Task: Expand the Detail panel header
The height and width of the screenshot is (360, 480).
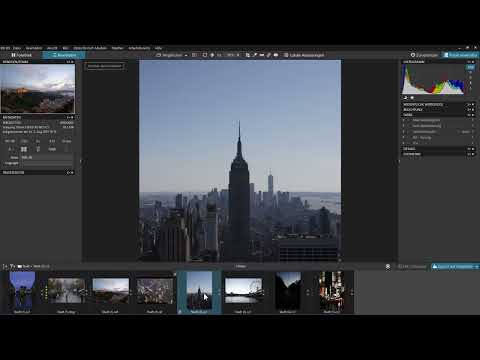Action: 439,149
